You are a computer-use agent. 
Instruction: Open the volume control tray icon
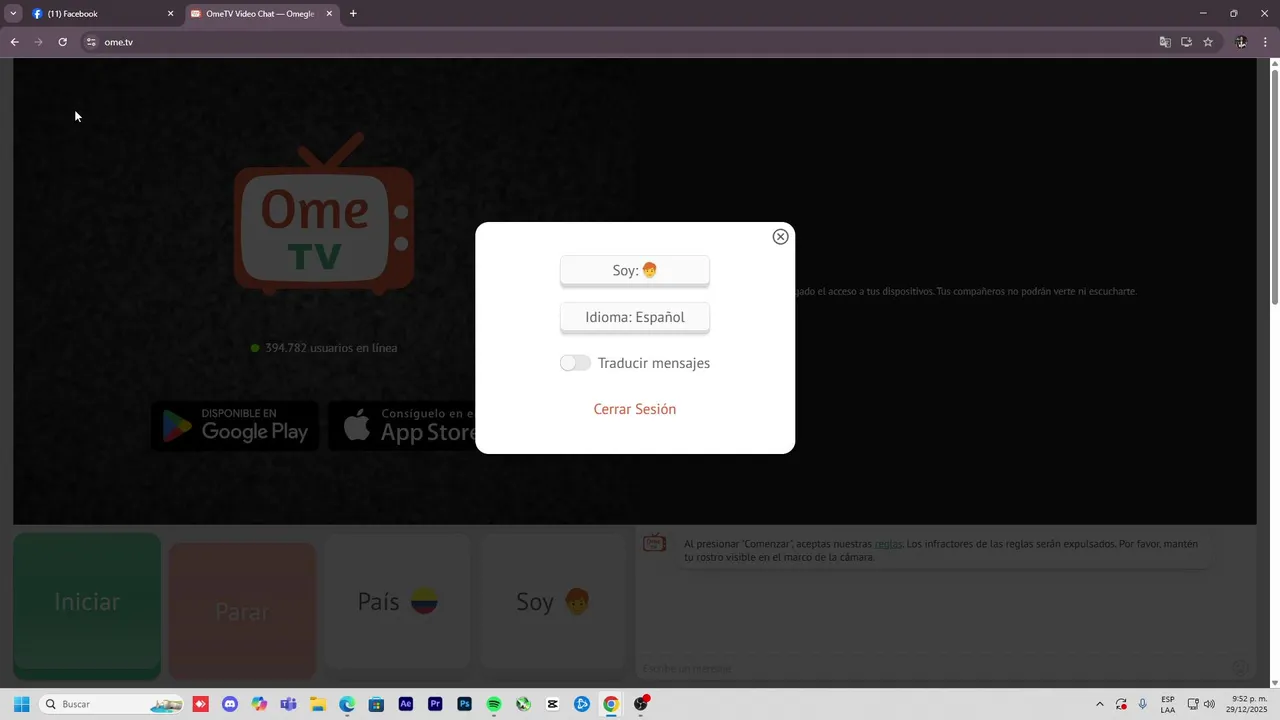(1209, 704)
